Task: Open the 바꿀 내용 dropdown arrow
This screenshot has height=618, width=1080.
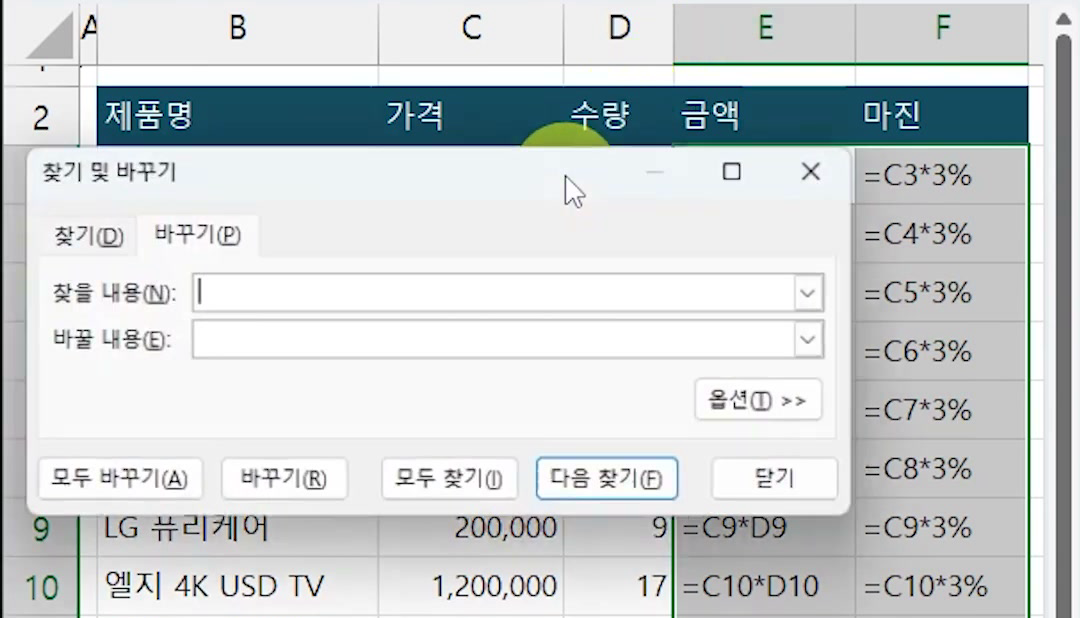Action: (x=808, y=340)
